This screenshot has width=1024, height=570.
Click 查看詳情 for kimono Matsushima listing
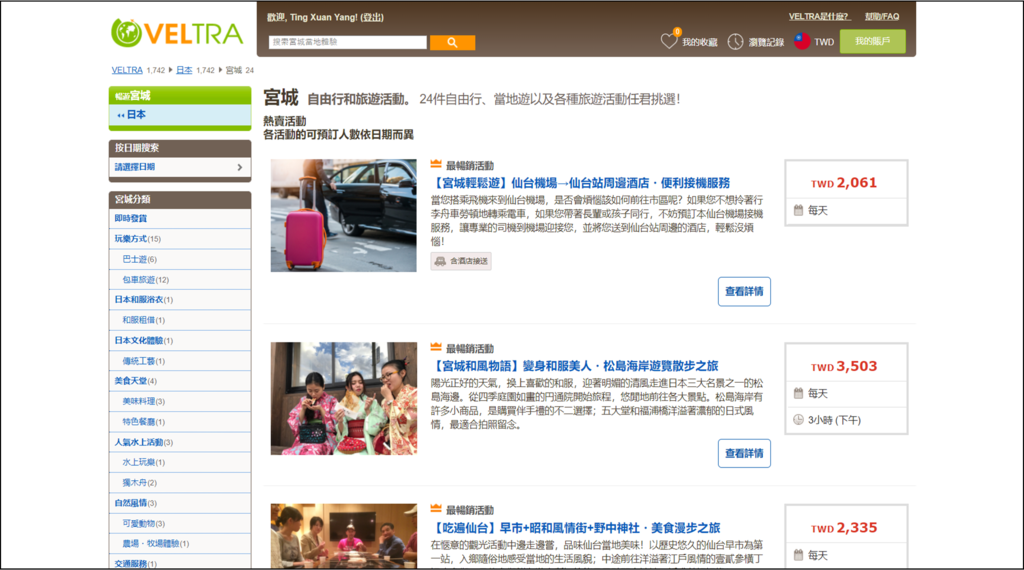coord(744,453)
